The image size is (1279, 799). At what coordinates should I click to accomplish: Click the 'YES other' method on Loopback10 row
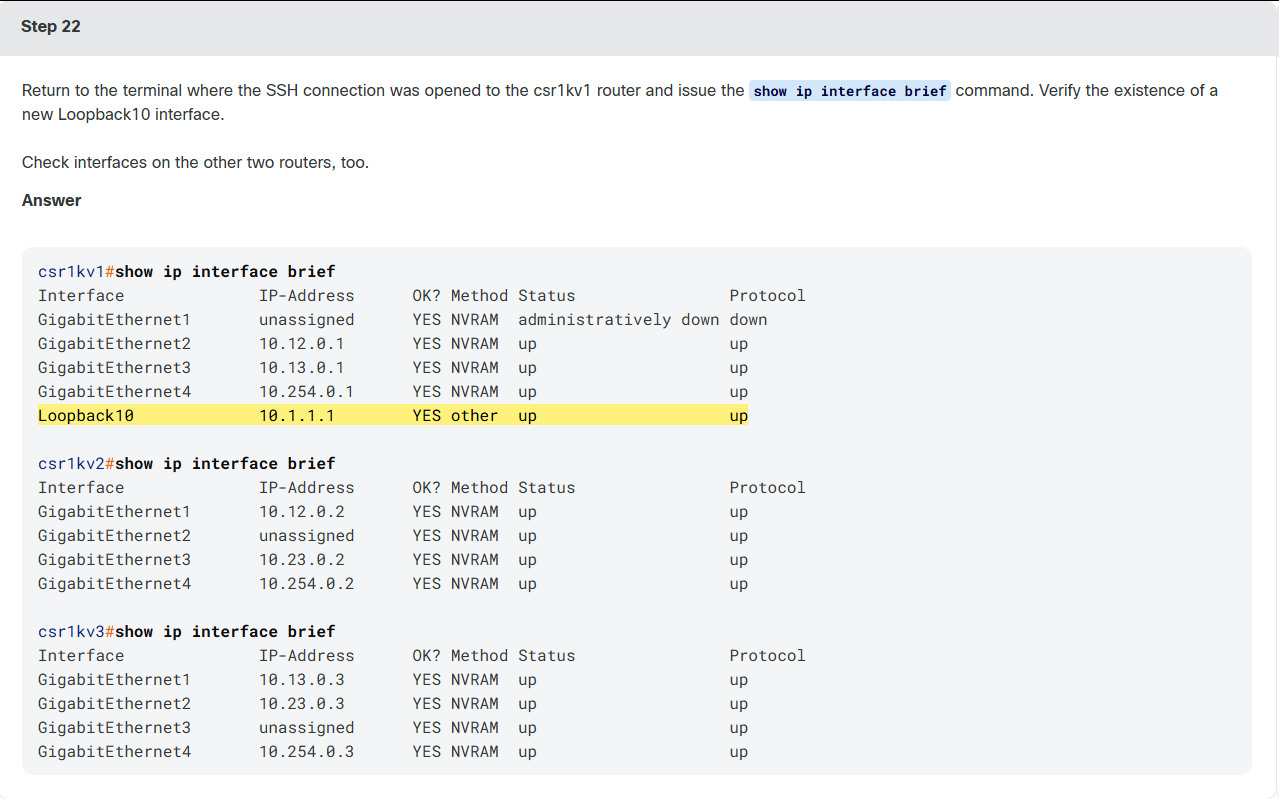[455, 416]
